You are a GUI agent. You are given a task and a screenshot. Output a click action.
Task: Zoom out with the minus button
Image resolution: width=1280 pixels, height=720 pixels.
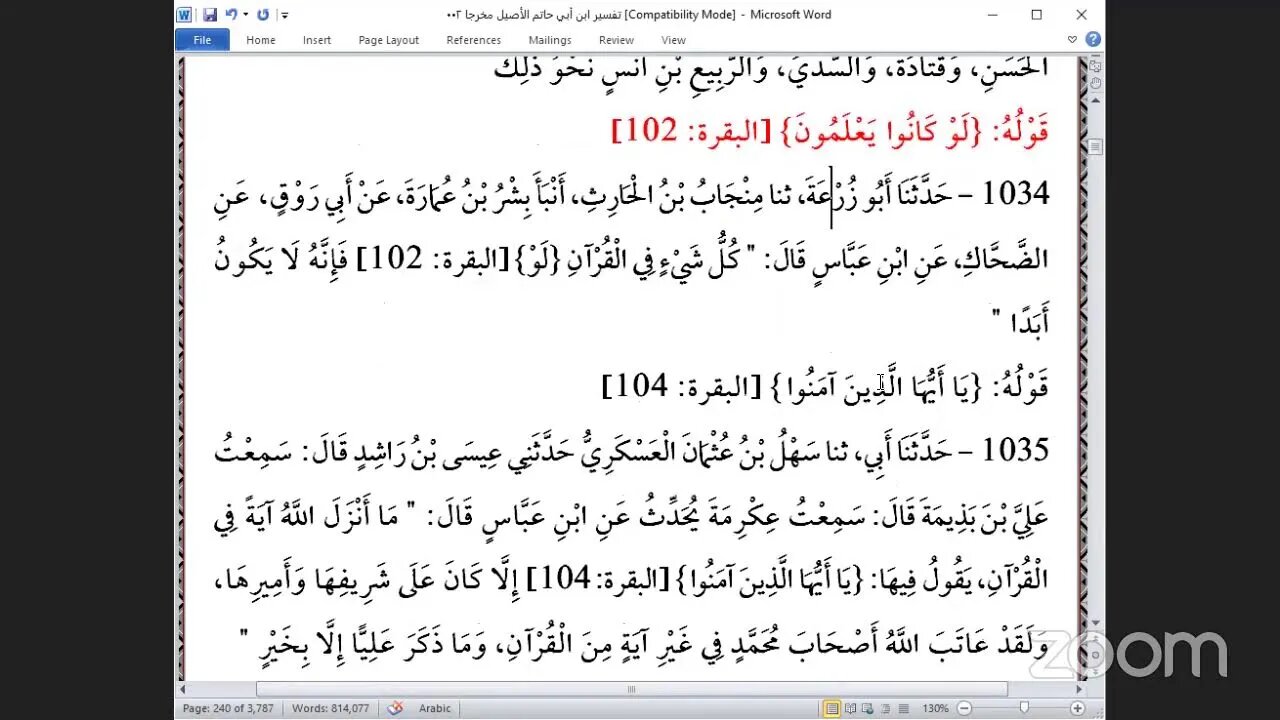(x=963, y=708)
